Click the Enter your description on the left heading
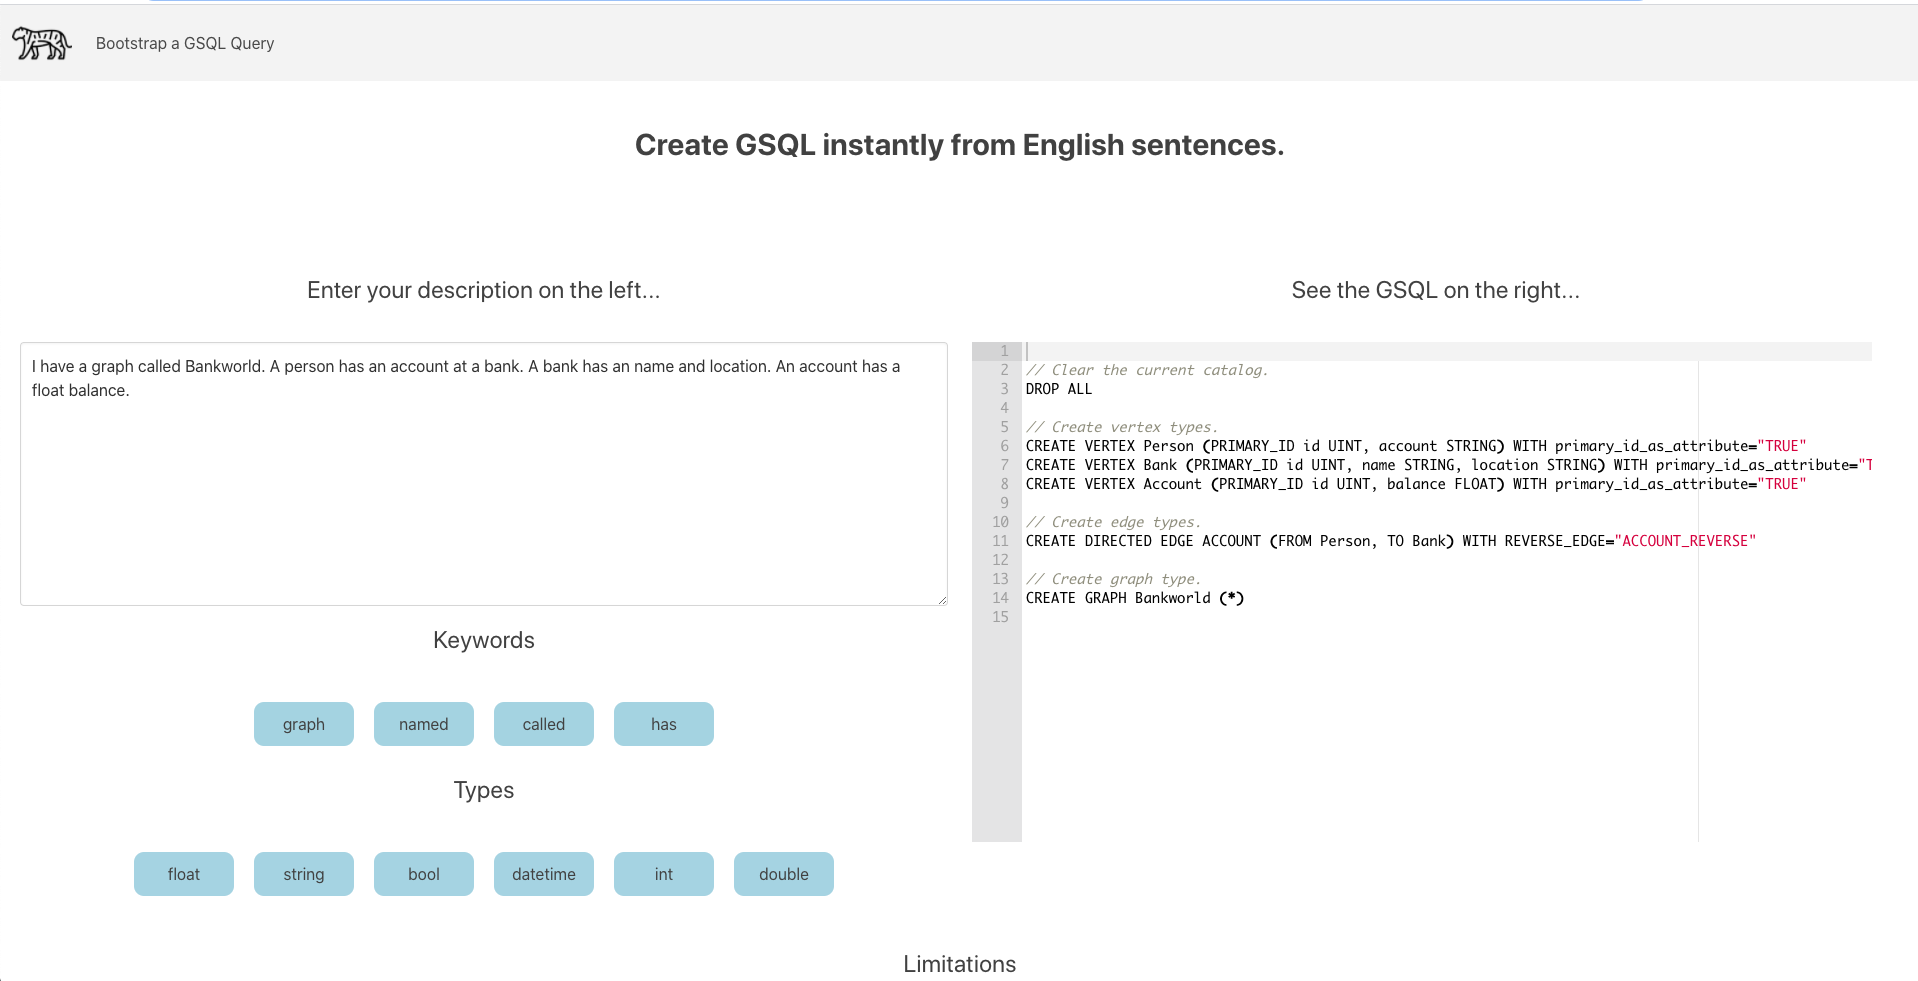Image resolution: width=1918 pixels, height=981 pixels. [x=484, y=290]
